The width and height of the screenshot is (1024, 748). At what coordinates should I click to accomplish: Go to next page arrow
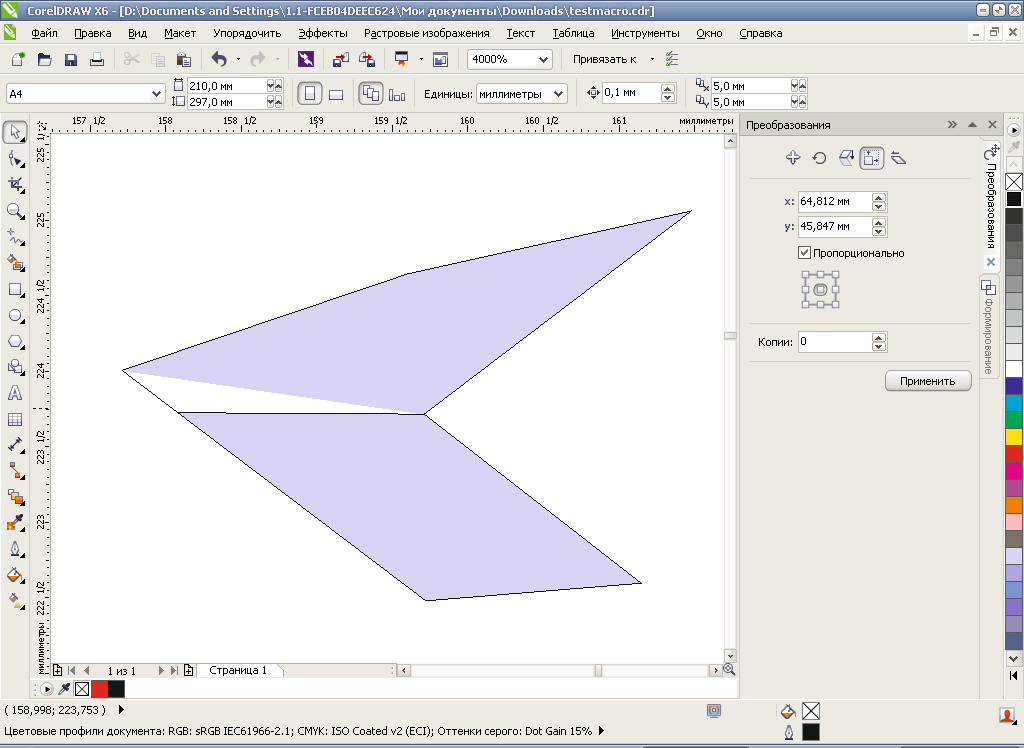click(x=161, y=670)
